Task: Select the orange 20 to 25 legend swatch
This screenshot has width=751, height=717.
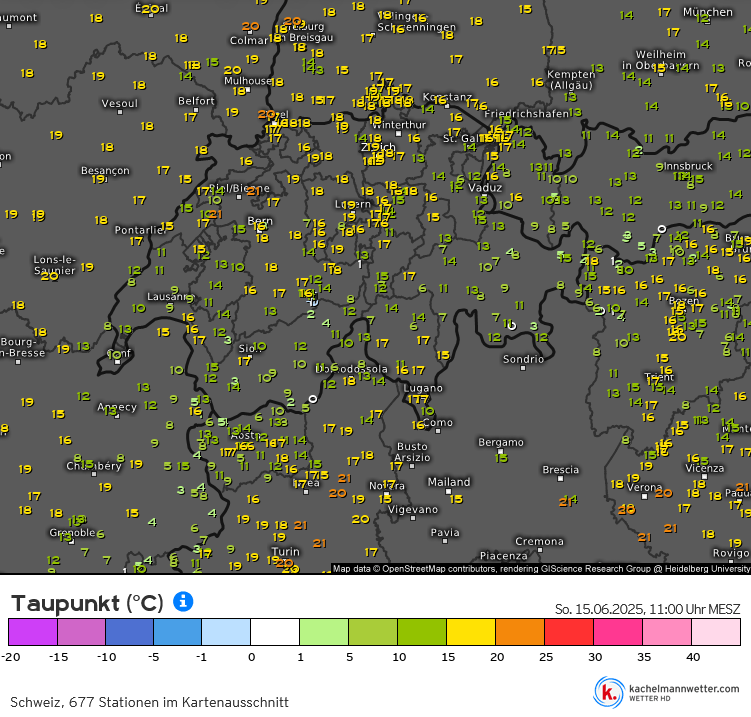Action: coord(519,632)
